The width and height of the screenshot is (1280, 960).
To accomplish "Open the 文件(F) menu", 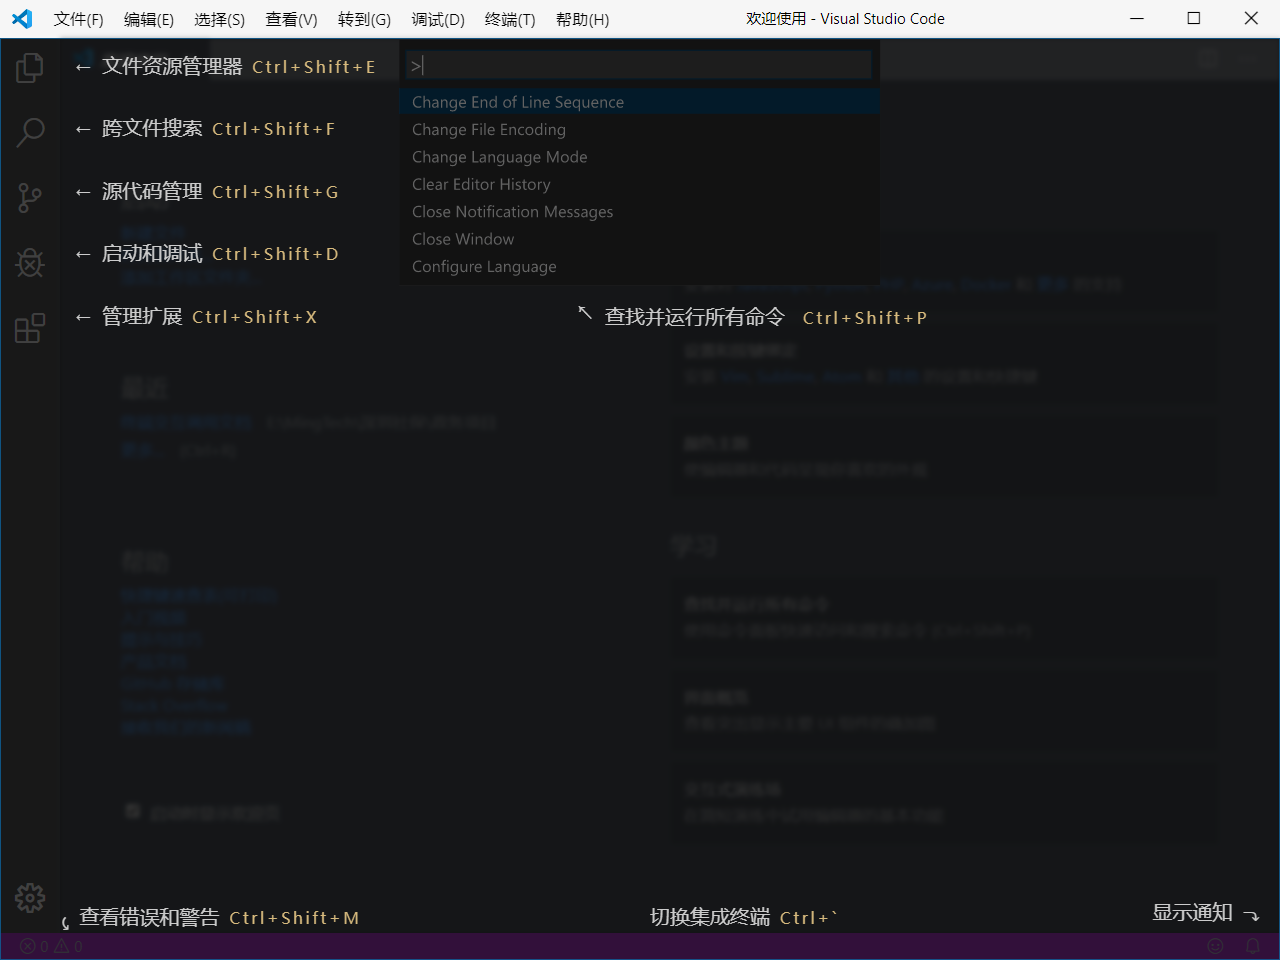I will click(79, 19).
